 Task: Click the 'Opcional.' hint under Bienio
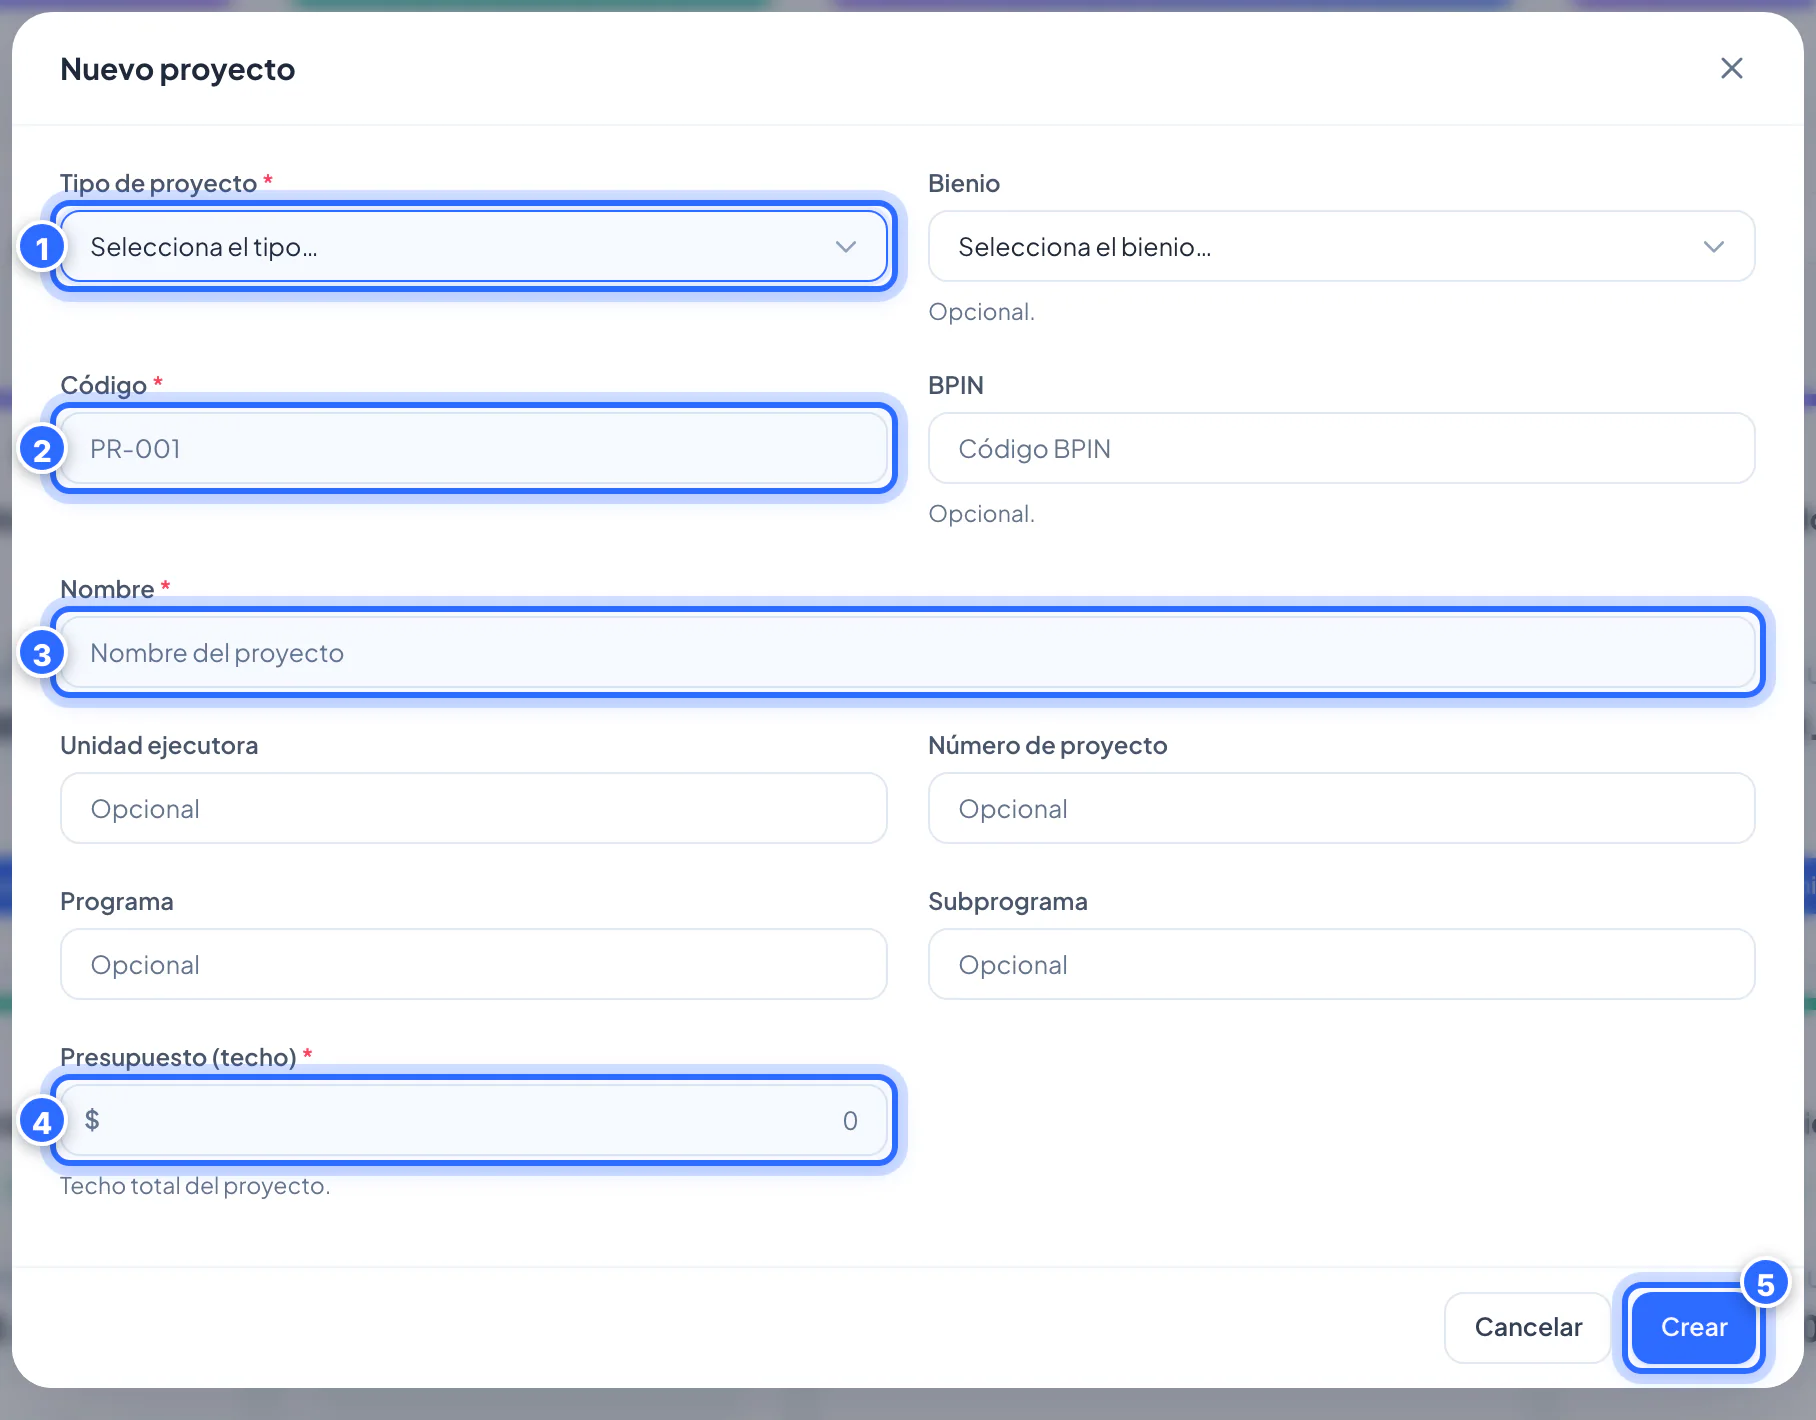(981, 312)
